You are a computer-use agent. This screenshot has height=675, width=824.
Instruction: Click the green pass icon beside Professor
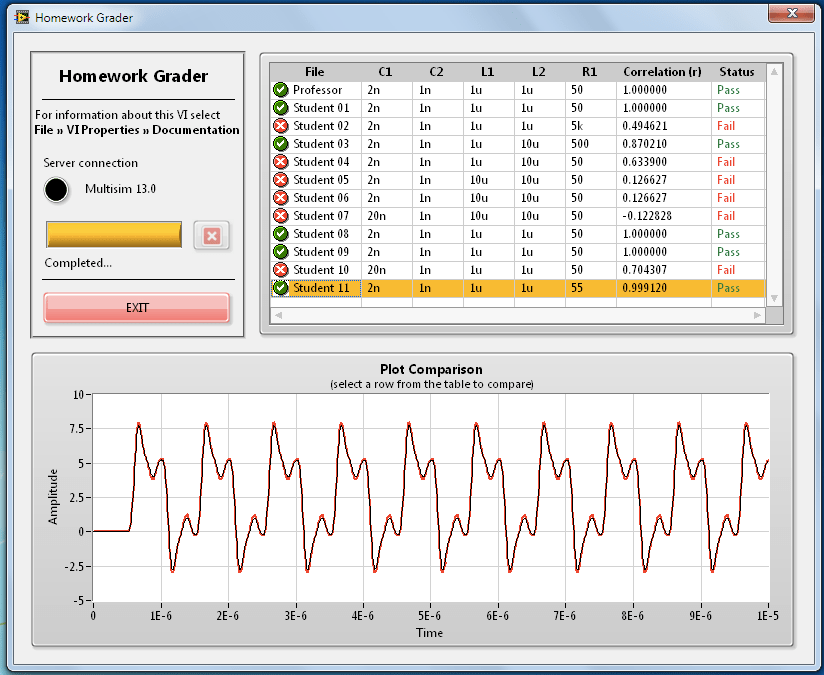(x=281, y=90)
